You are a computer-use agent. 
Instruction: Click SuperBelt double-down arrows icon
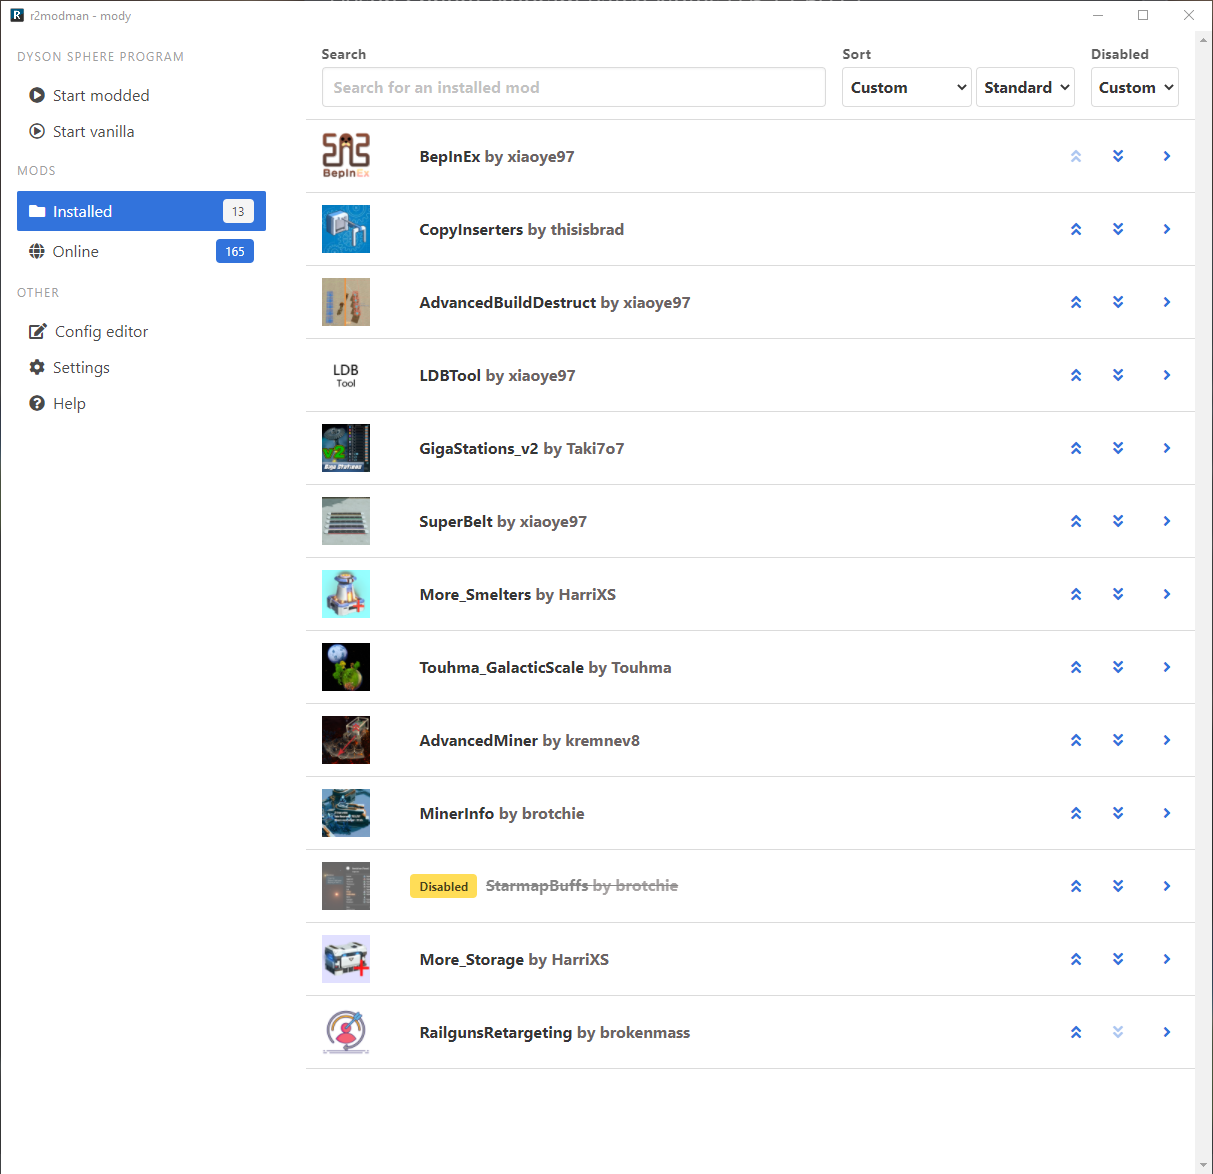click(1118, 521)
